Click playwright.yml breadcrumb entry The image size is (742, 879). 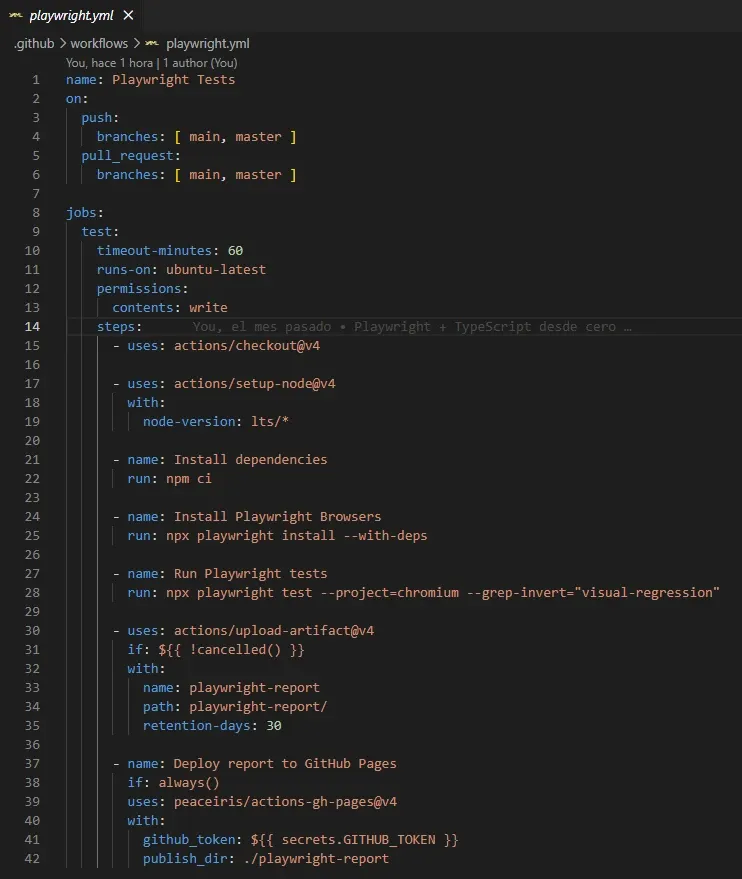click(208, 44)
